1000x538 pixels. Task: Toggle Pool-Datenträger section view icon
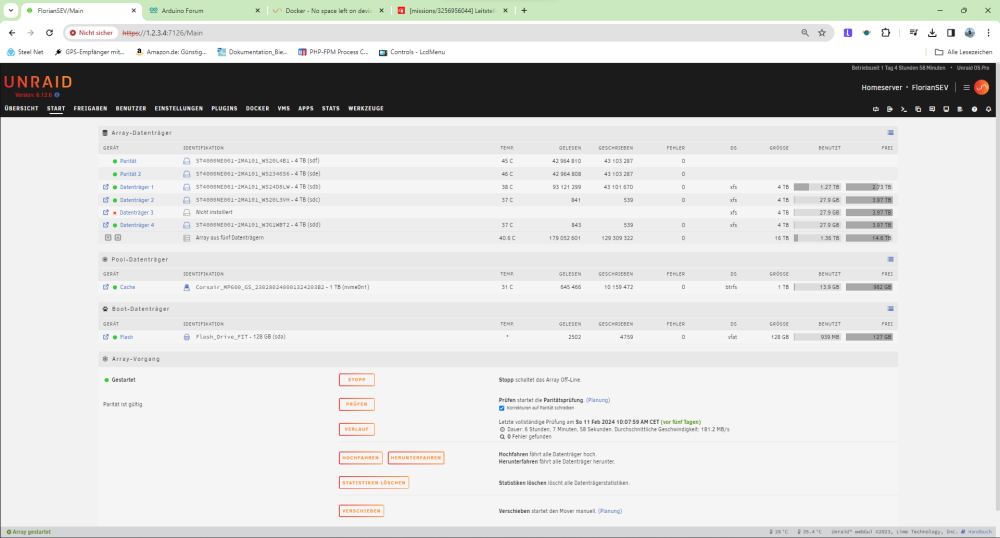(x=890, y=259)
